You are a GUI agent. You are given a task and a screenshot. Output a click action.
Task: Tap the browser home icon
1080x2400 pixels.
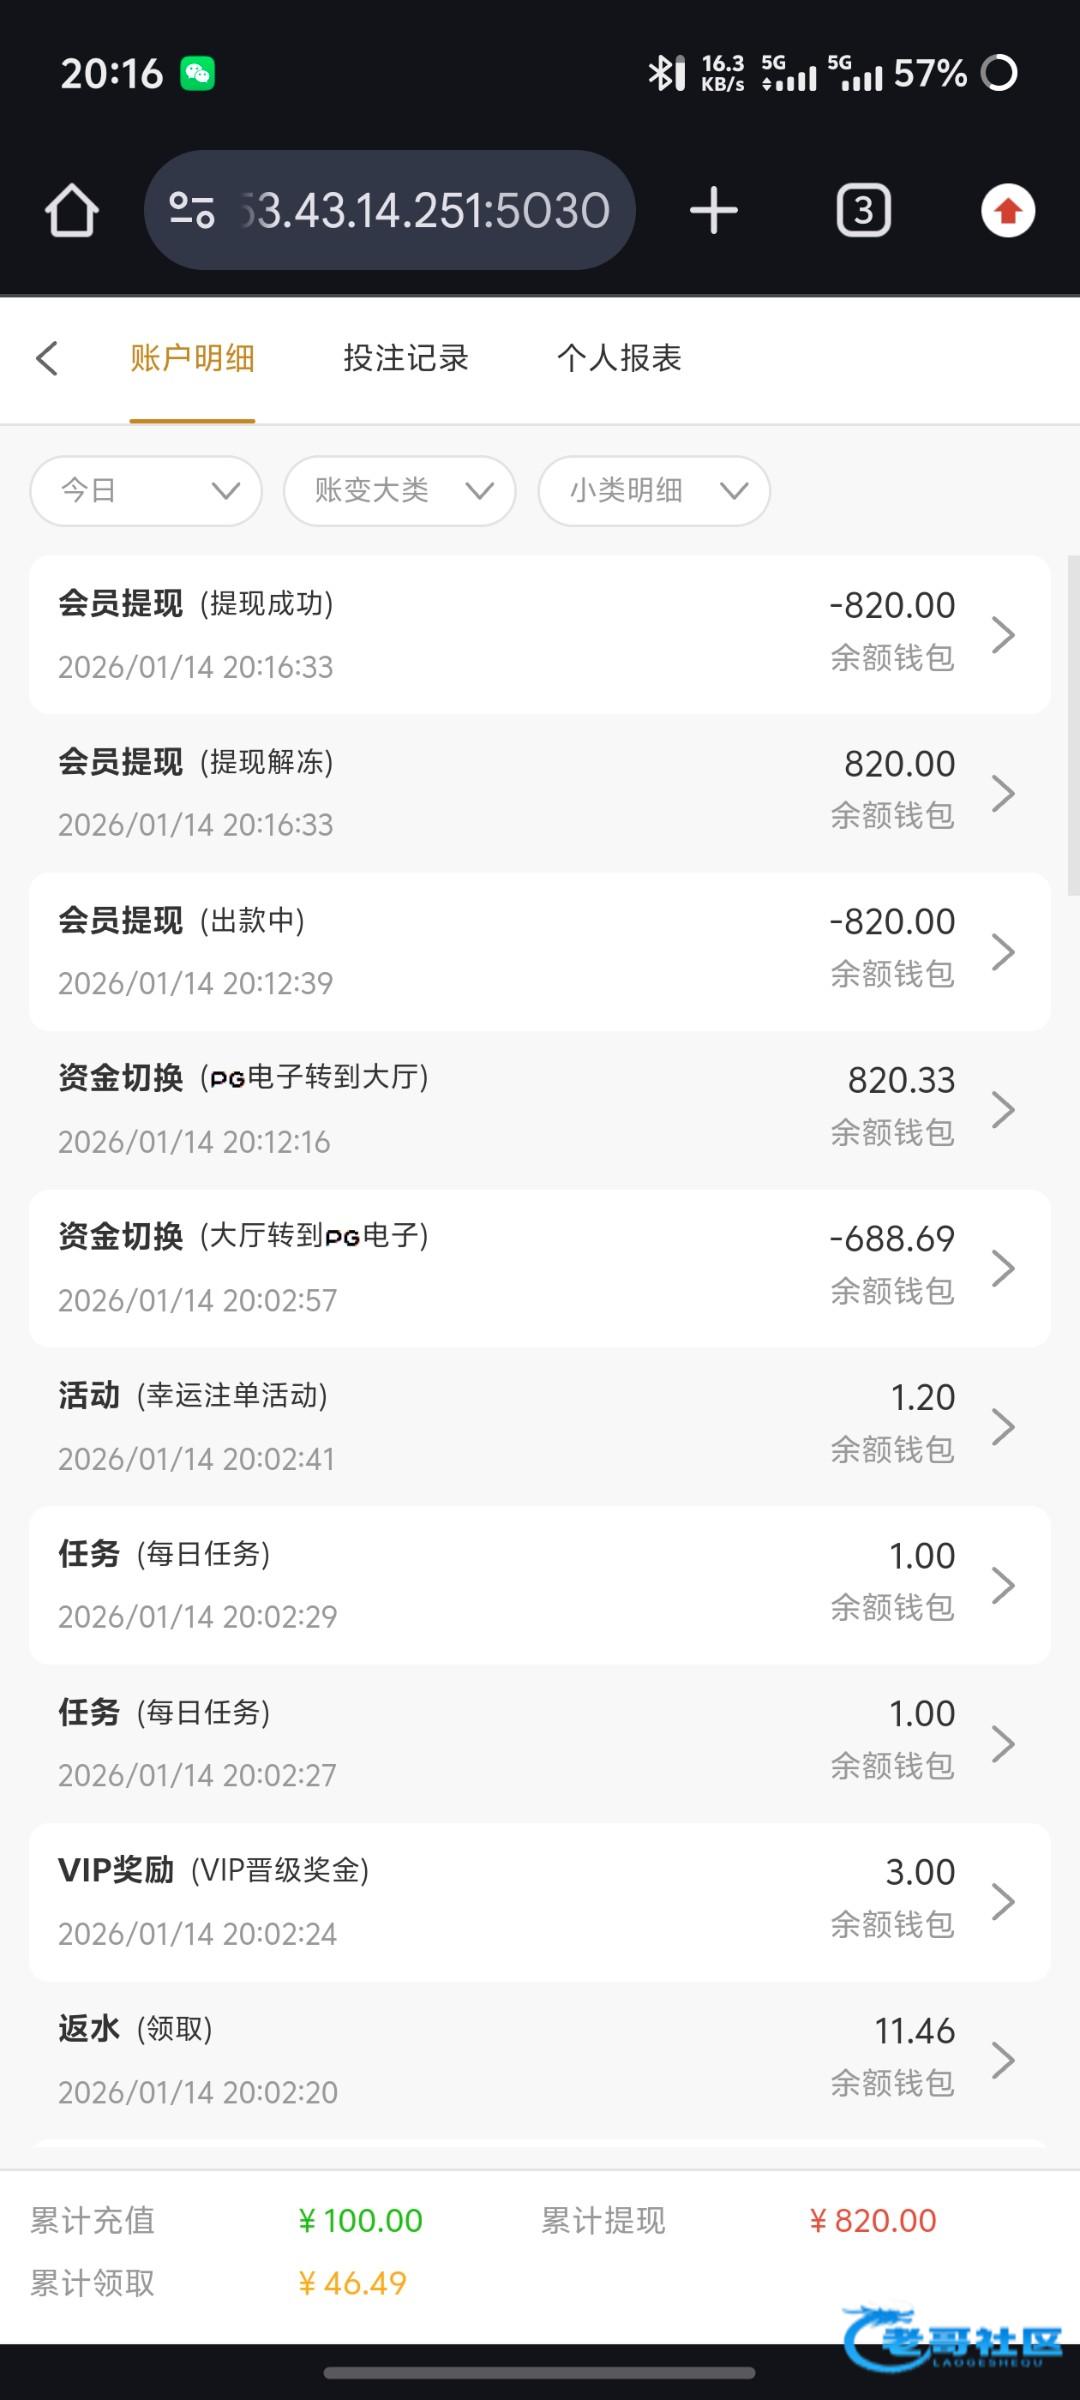[x=71, y=211]
